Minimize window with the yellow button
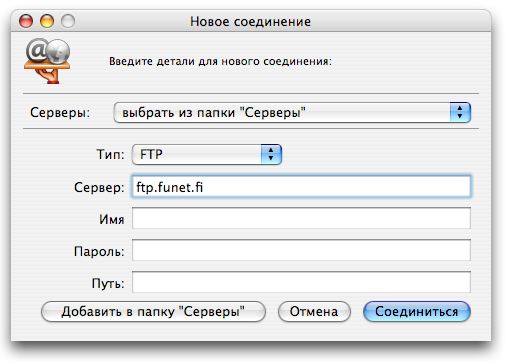The height and width of the screenshot is (362, 509). pos(47,21)
